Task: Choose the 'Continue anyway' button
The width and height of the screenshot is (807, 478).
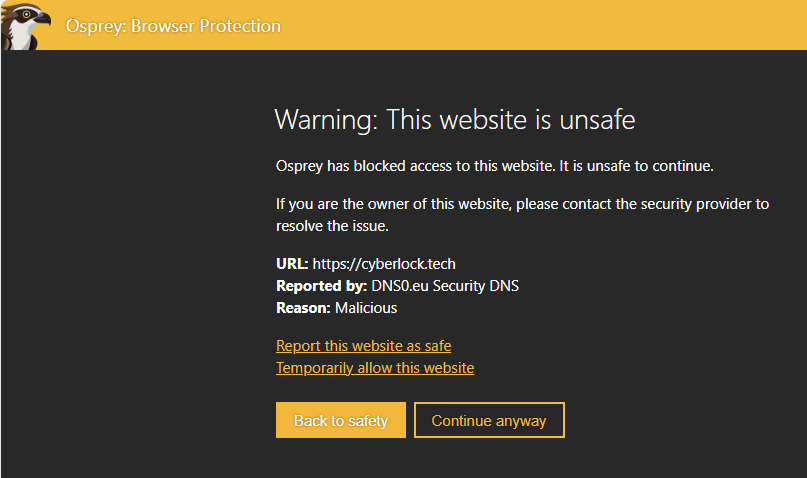Action: point(489,420)
